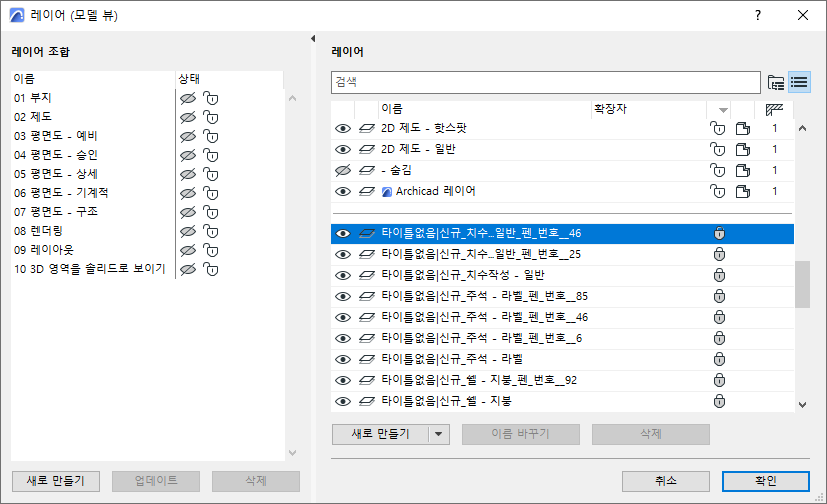Toggle hidden eye for 08 렌더링 combination

coord(188,231)
